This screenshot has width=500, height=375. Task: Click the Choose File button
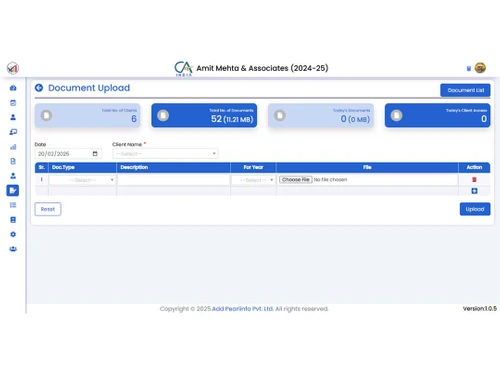[296, 180]
